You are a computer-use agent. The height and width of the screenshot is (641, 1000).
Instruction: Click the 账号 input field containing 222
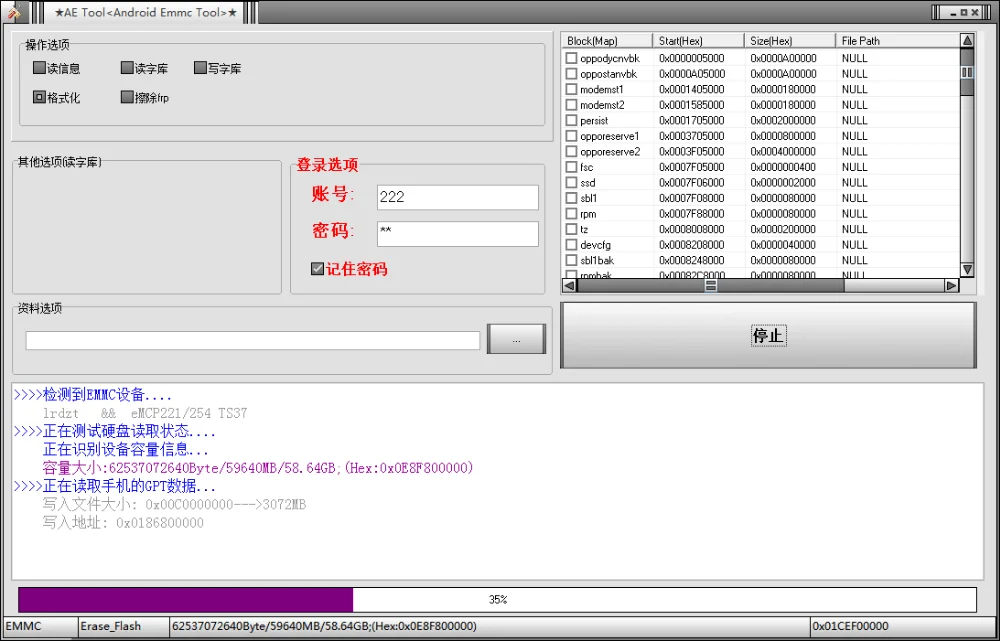pos(457,197)
